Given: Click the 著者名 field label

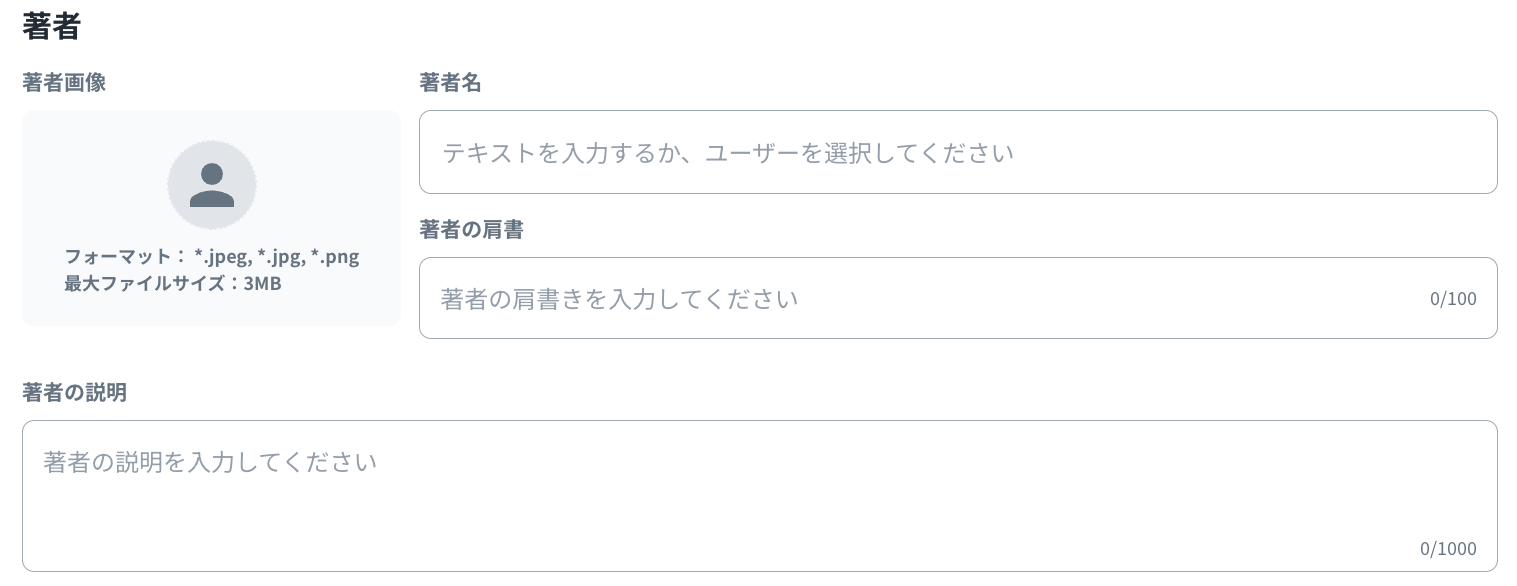Looking at the screenshot, I should tap(450, 83).
